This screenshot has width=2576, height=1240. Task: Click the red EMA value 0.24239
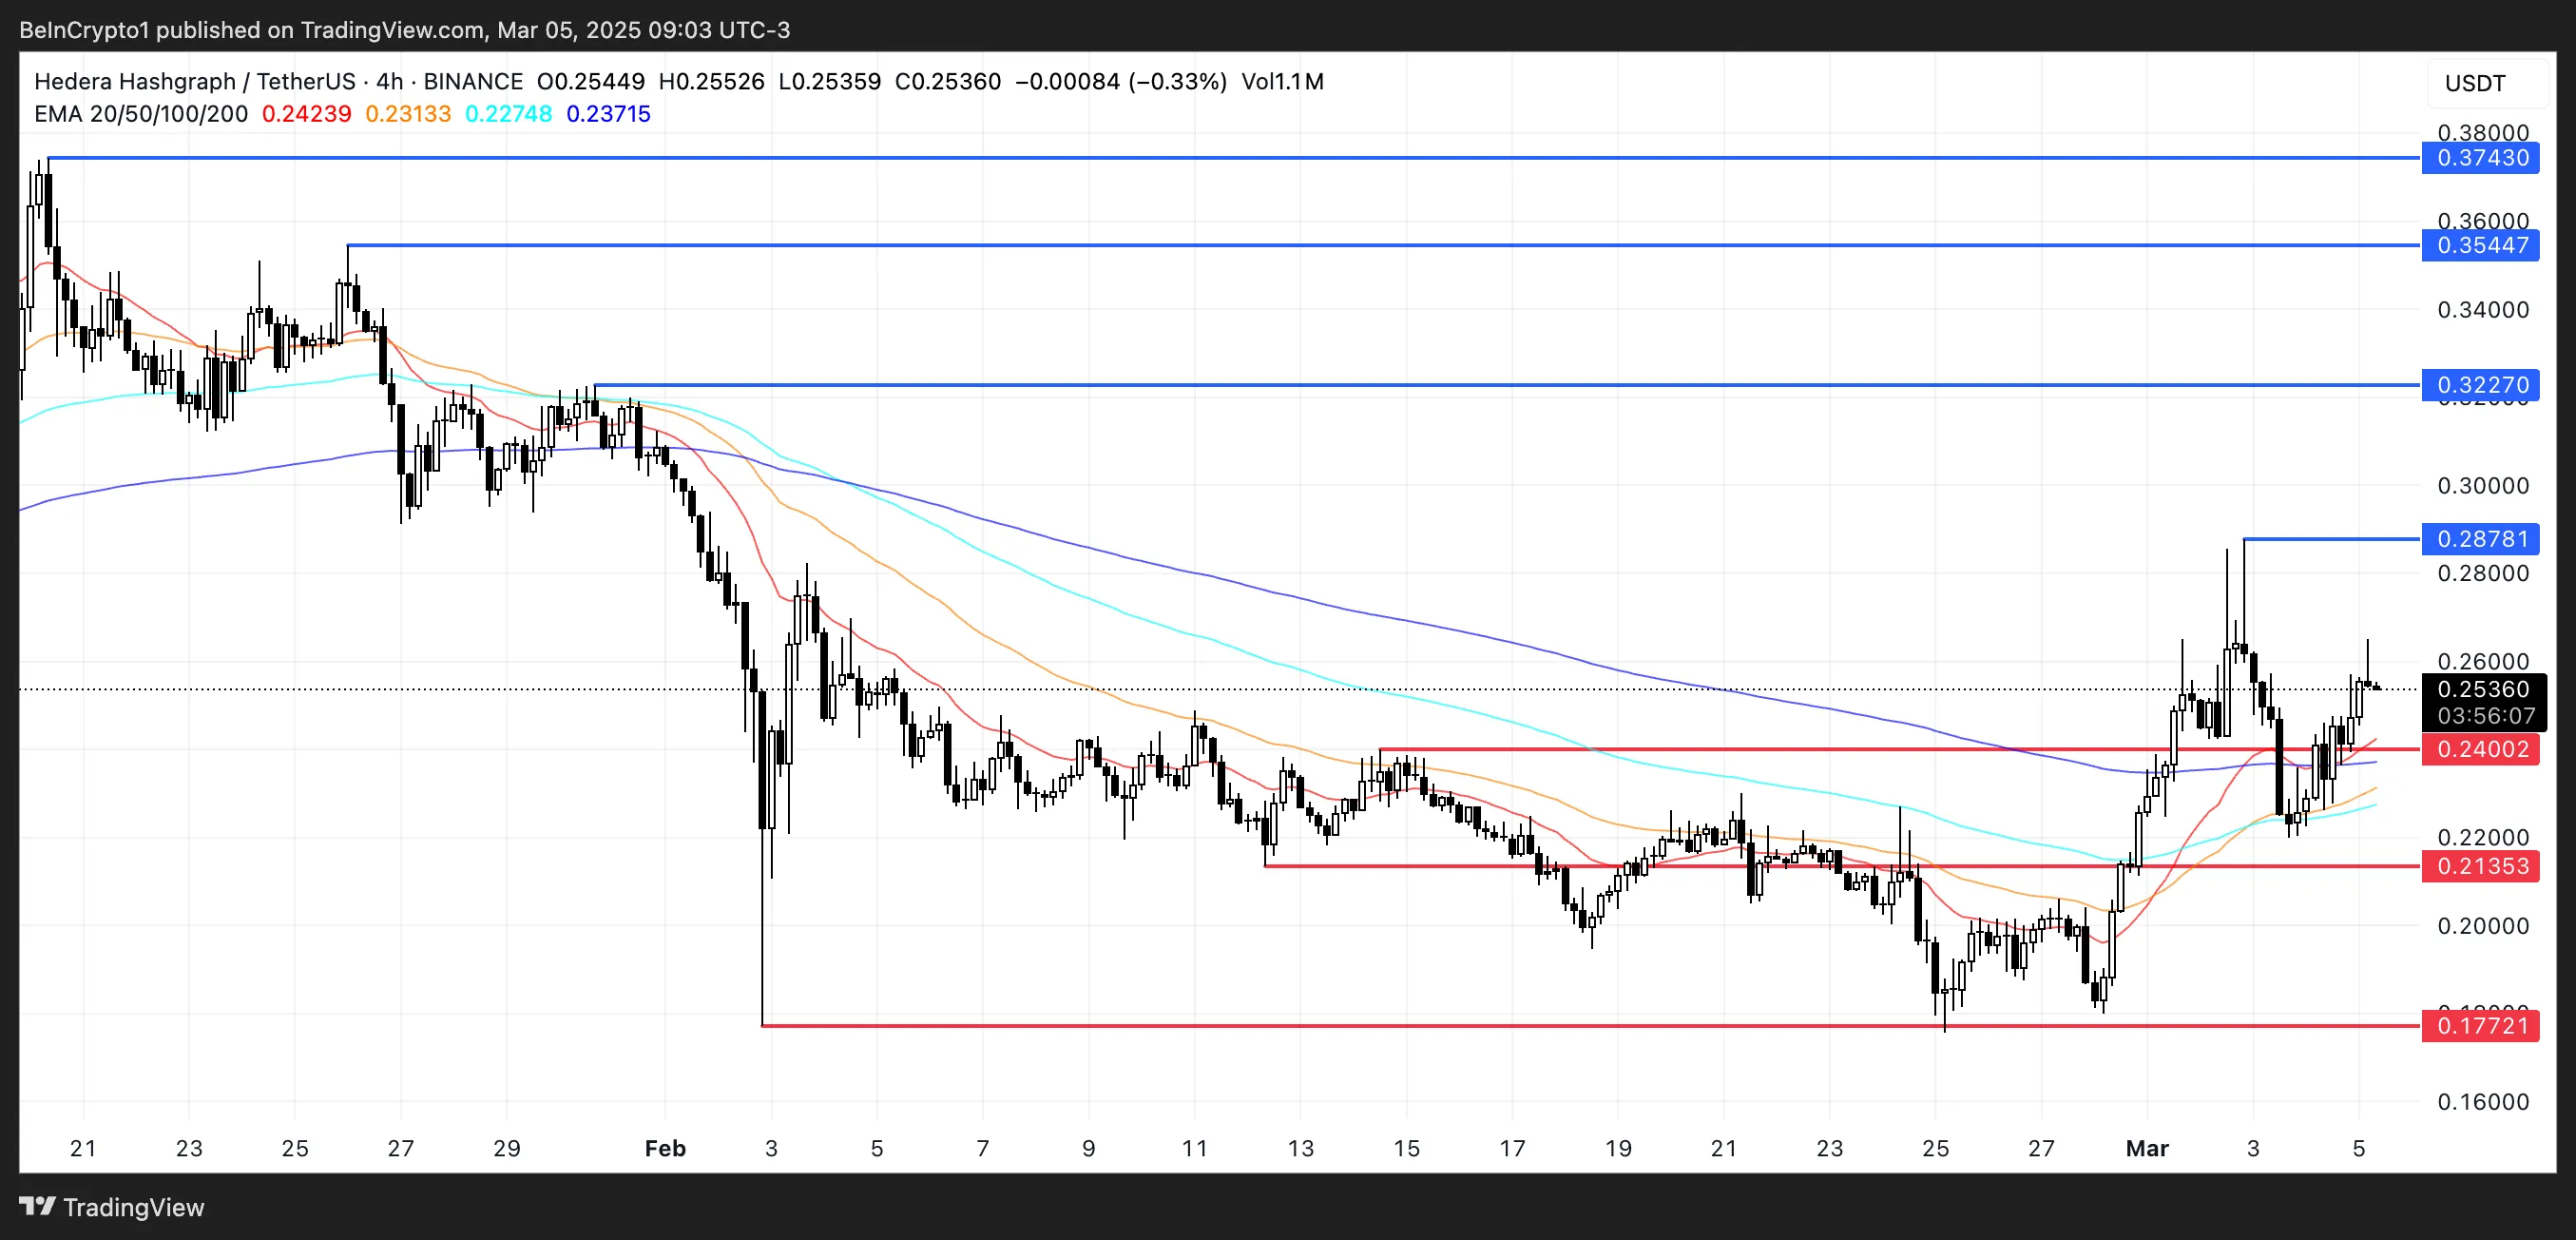click(x=306, y=114)
